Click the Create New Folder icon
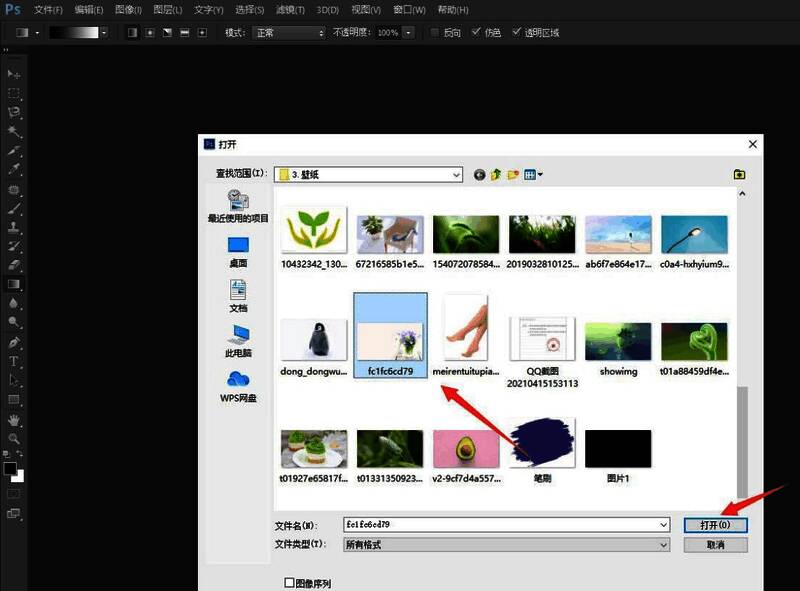Screen dimensions: 800x591 click(511, 174)
